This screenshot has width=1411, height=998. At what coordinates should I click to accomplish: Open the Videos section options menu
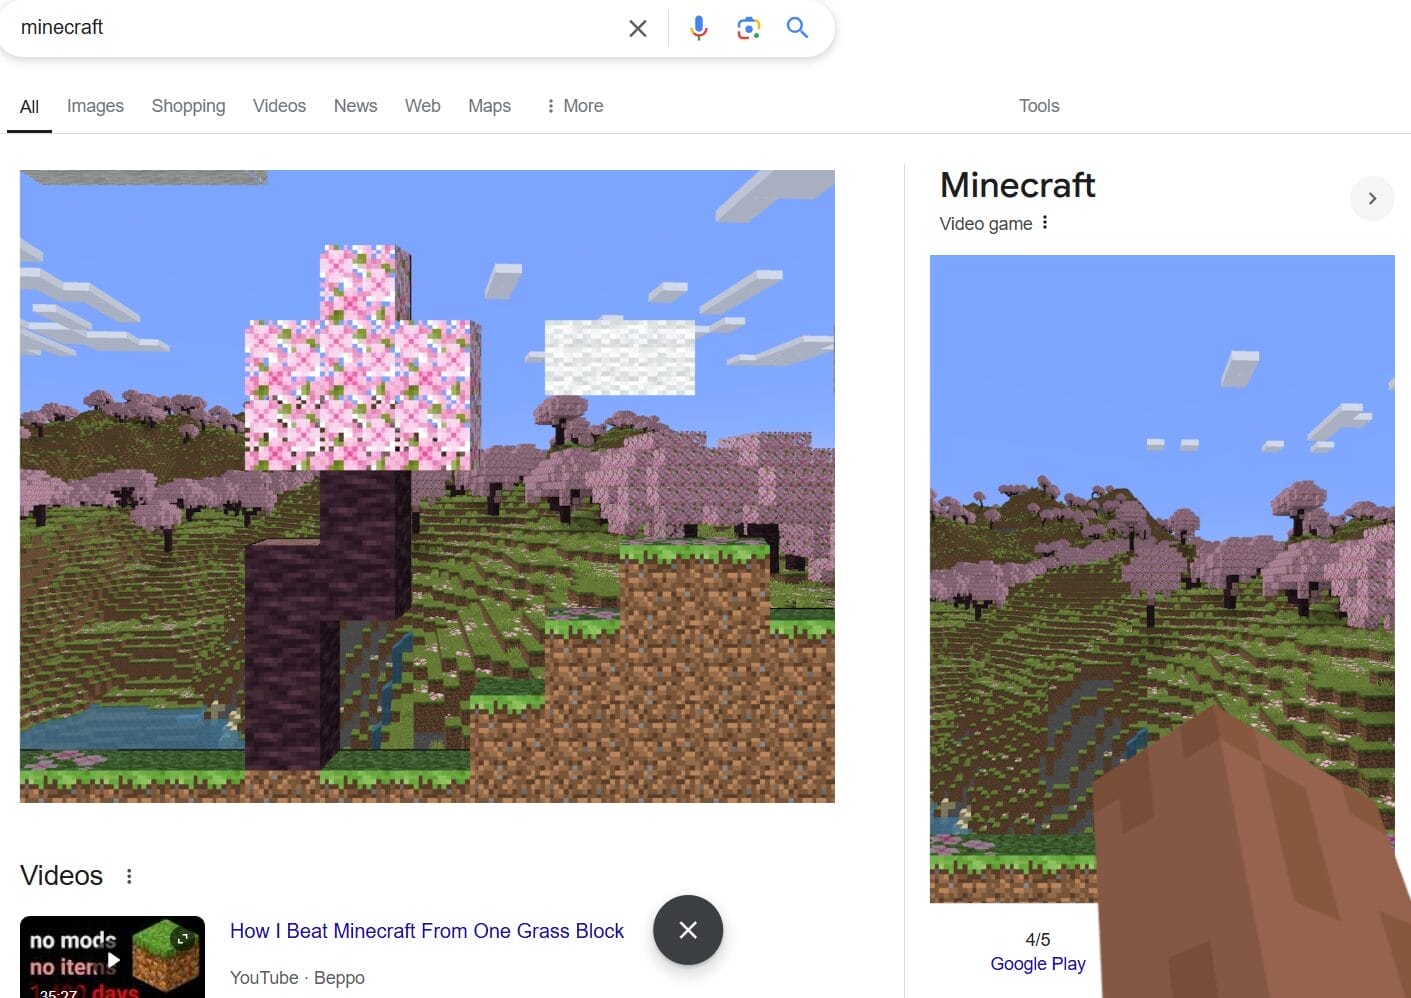click(x=129, y=875)
